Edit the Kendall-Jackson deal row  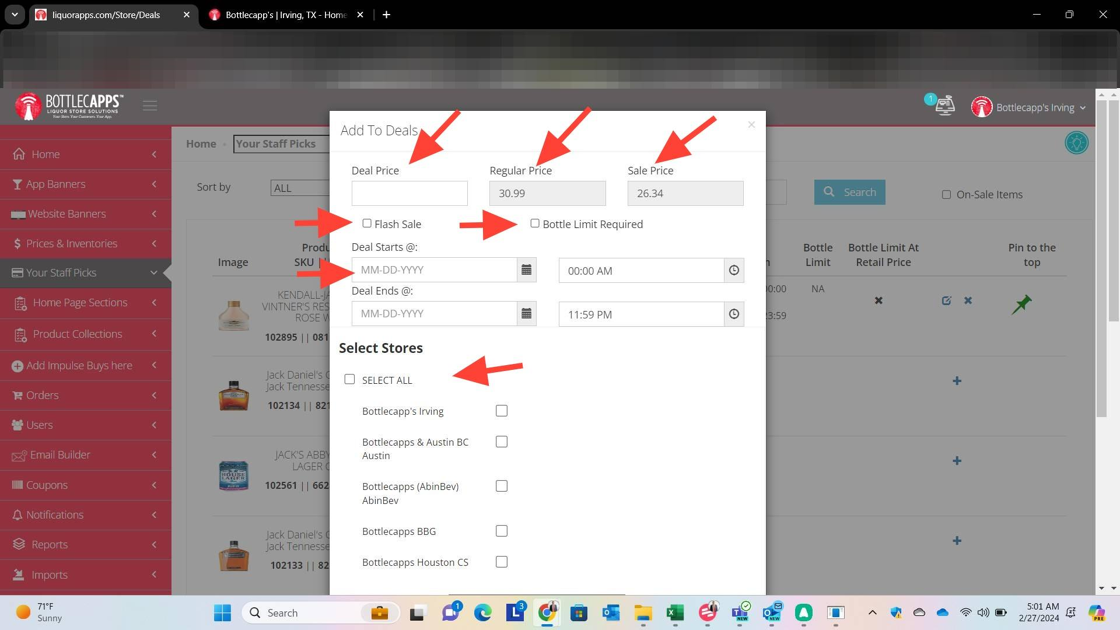tap(946, 301)
